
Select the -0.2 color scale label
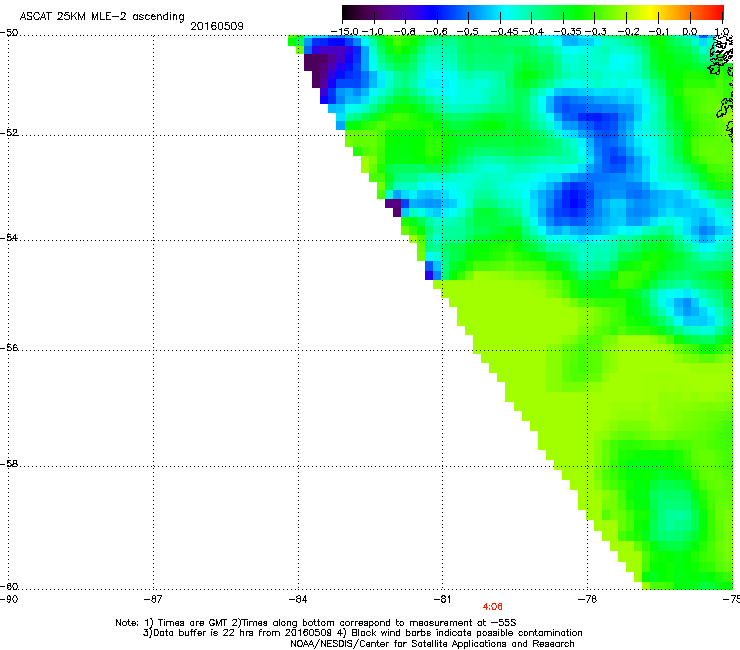coord(628,32)
